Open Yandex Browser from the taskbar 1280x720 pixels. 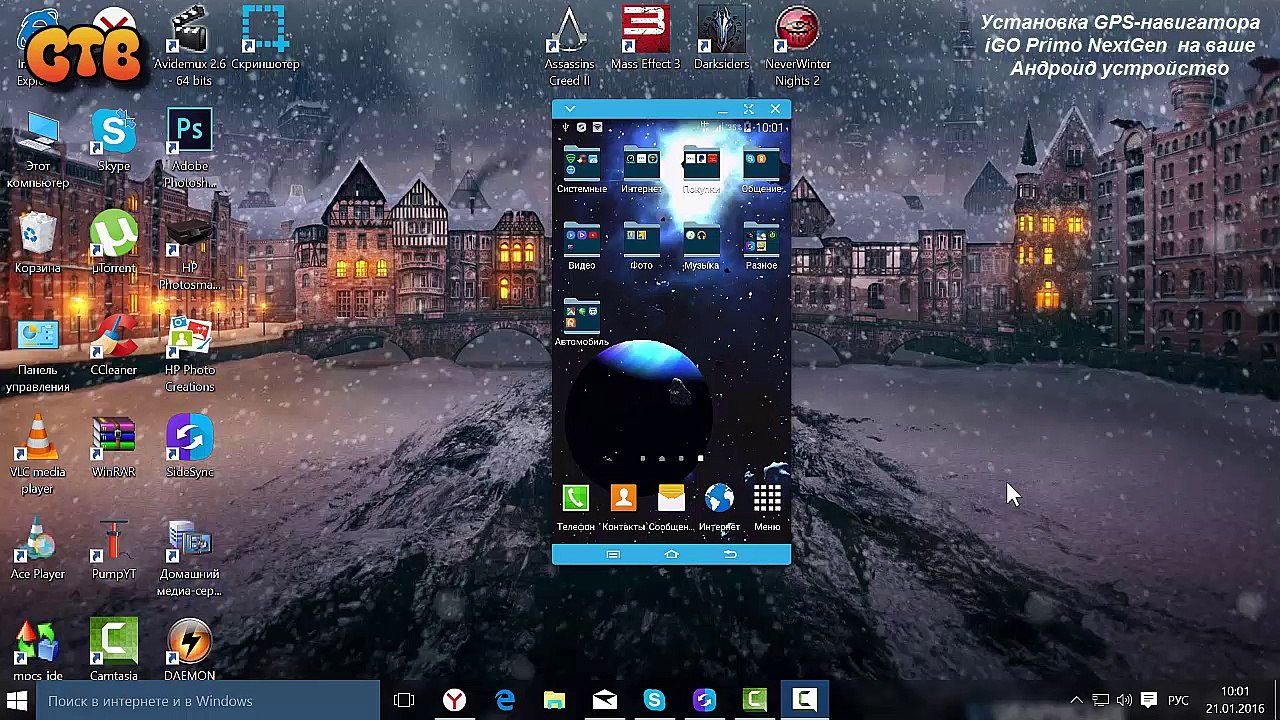[x=454, y=700]
